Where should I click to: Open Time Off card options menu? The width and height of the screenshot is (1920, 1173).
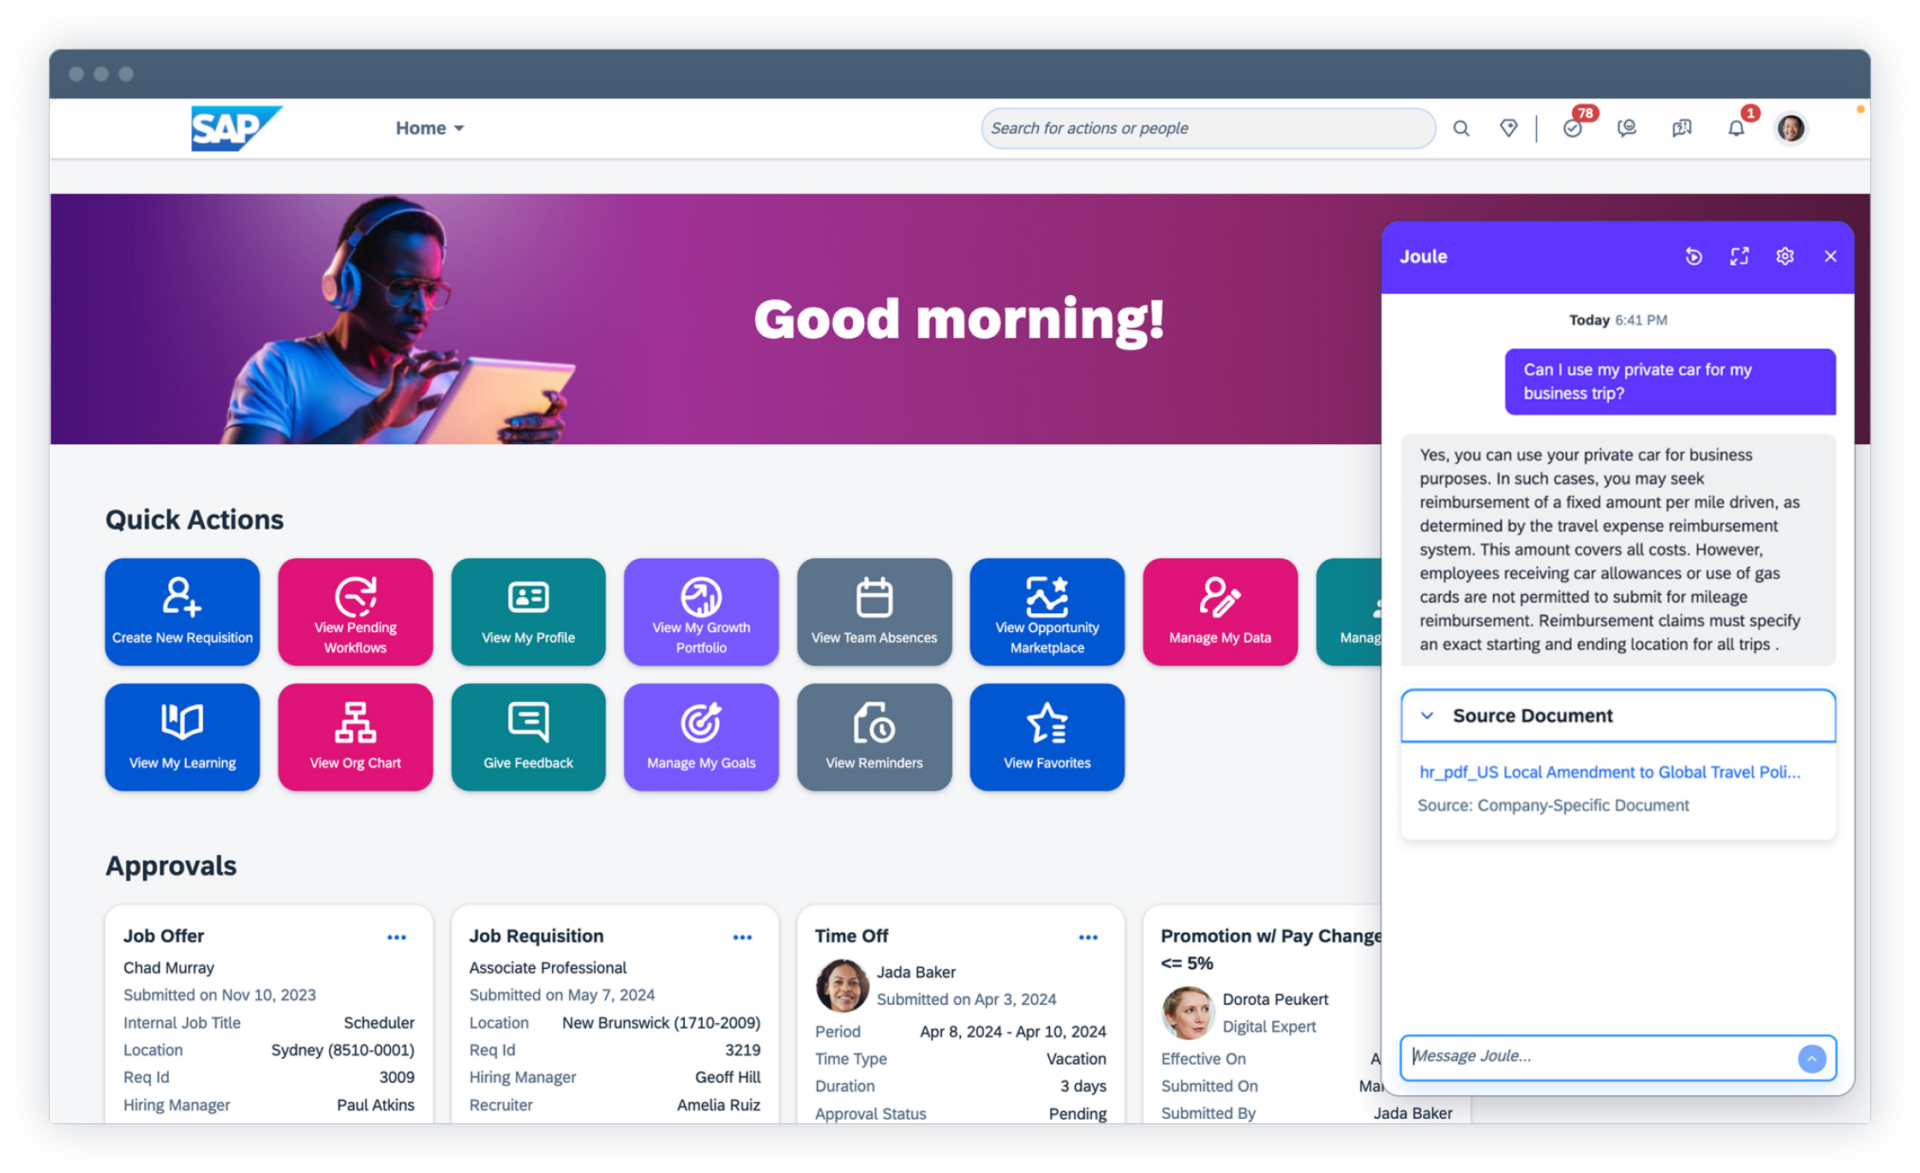1088,937
